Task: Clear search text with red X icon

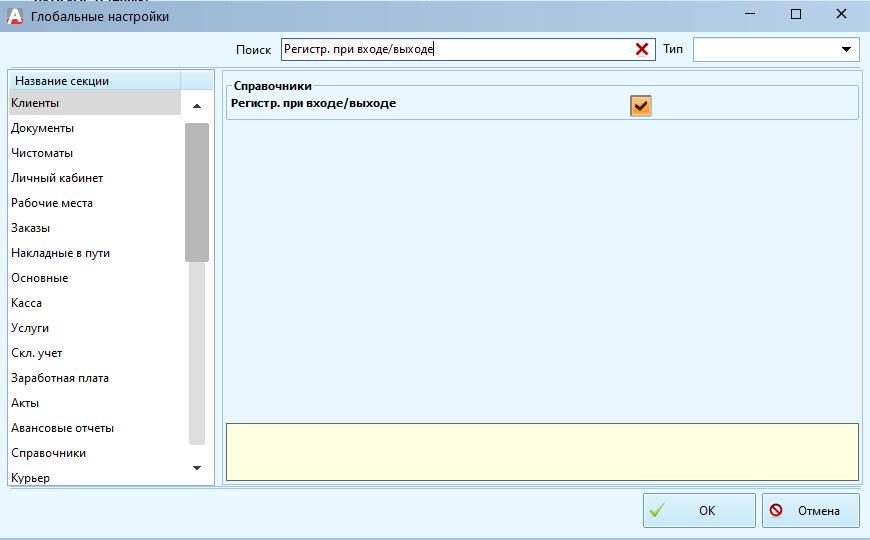Action: (x=642, y=49)
